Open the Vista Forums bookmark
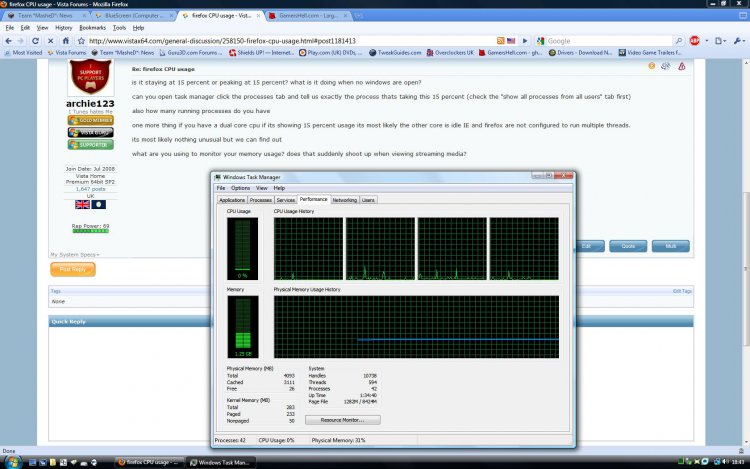The image size is (750, 469). point(67,53)
